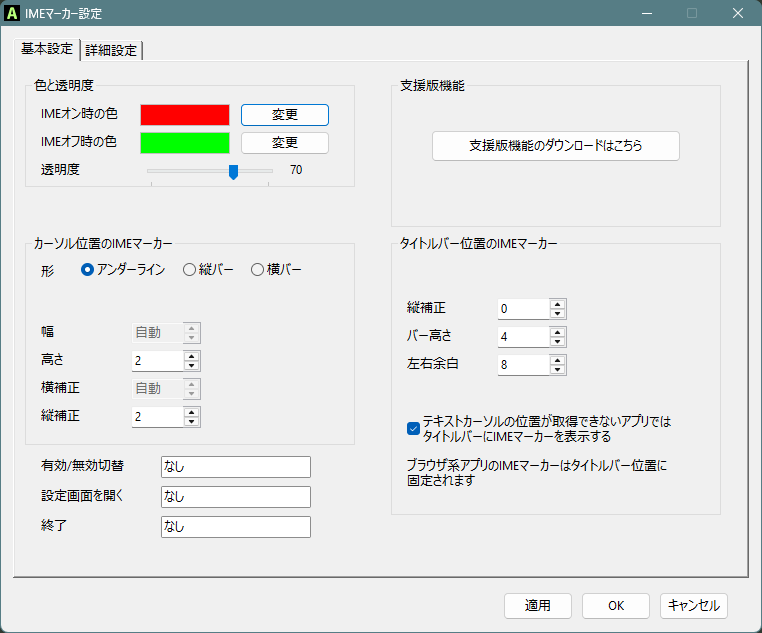Click the 設定画面を開く hotkey field

coord(236,497)
